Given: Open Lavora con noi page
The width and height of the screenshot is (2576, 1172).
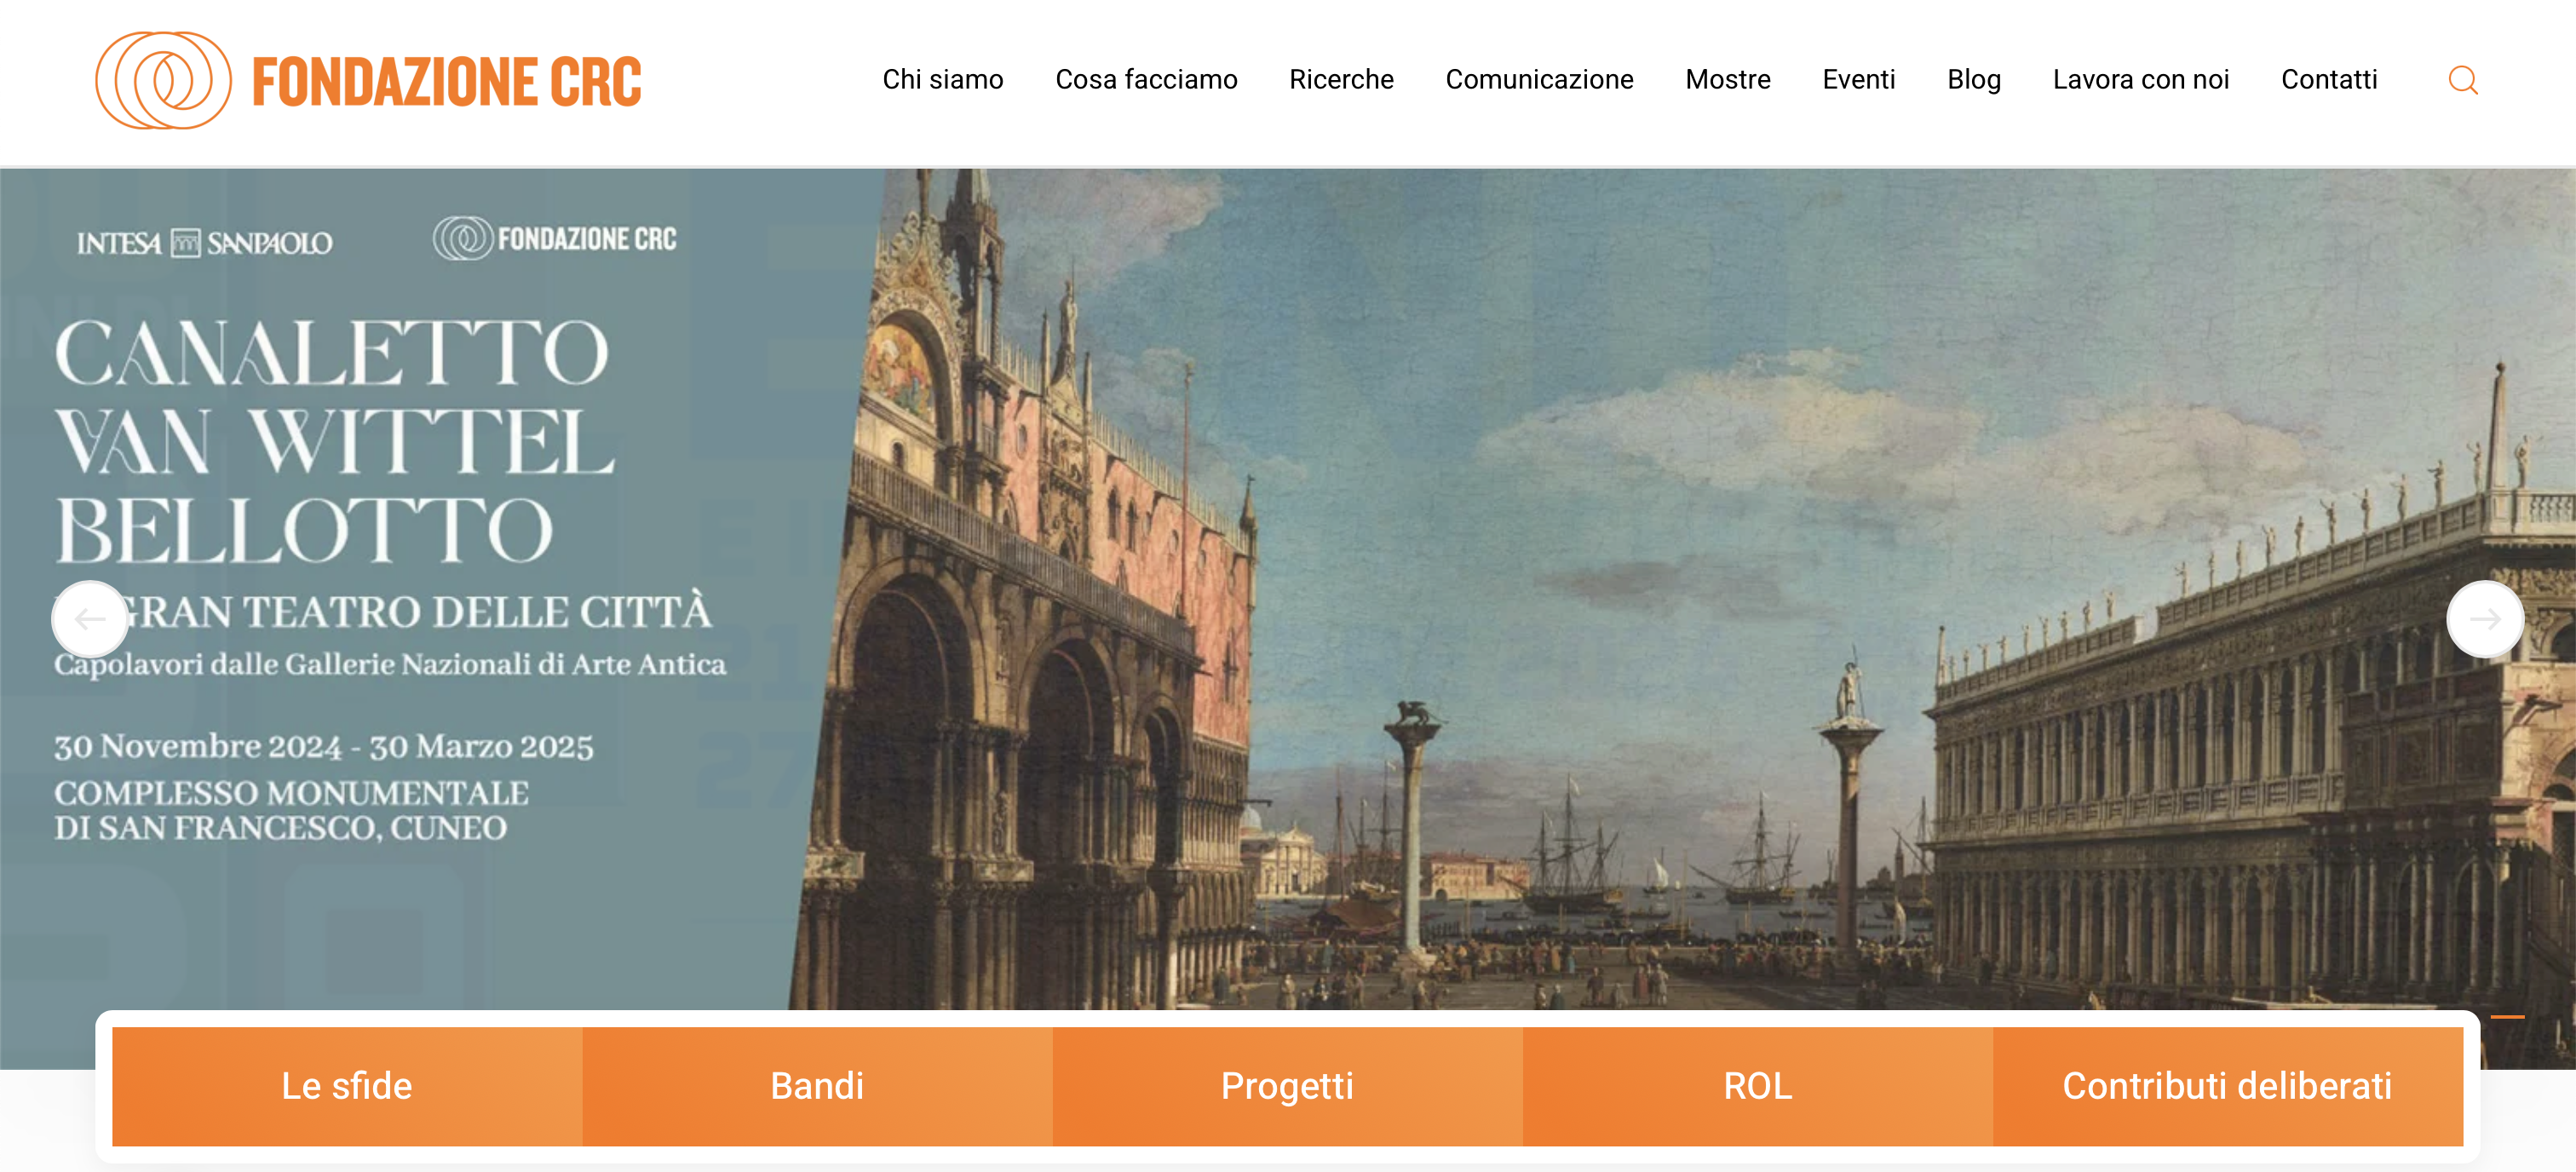Looking at the screenshot, I should click(2140, 80).
